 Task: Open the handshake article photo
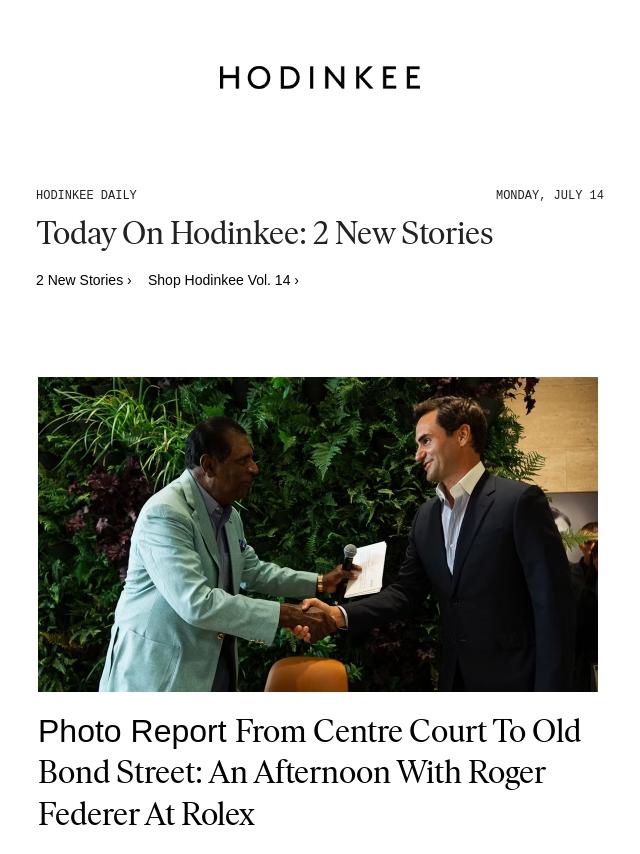[318, 534]
